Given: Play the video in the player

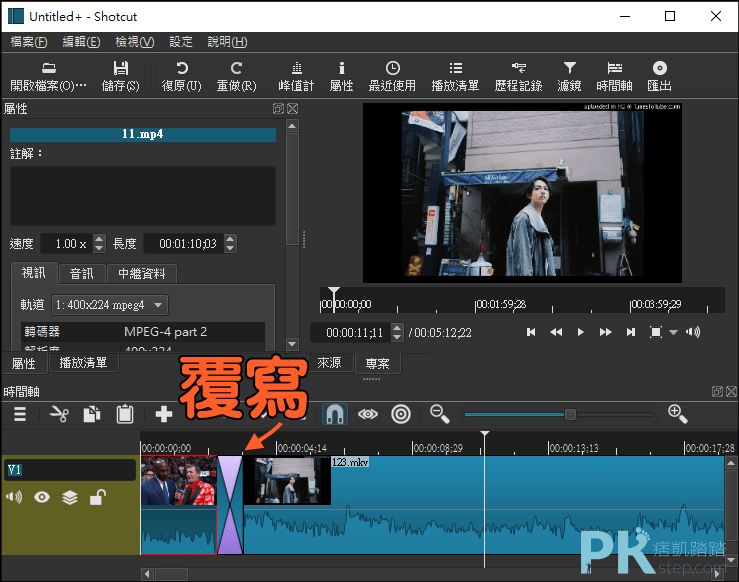Looking at the screenshot, I should 581,332.
